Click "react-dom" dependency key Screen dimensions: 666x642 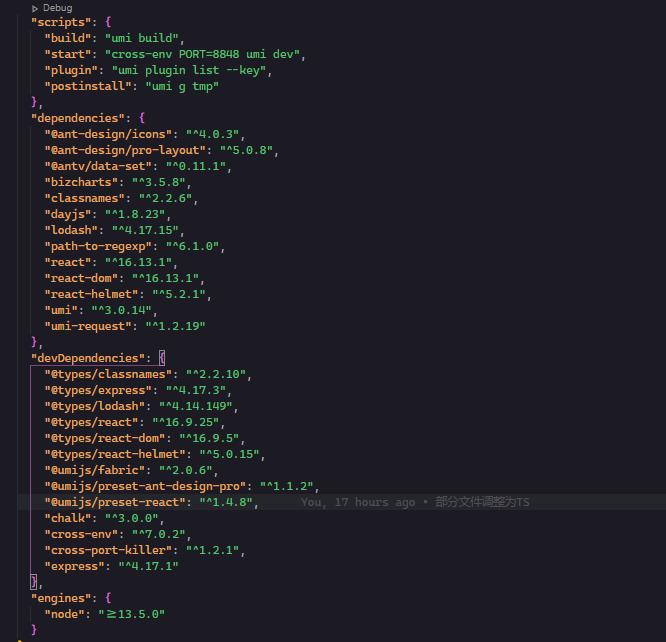pyautogui.click(x=81, y=278)
